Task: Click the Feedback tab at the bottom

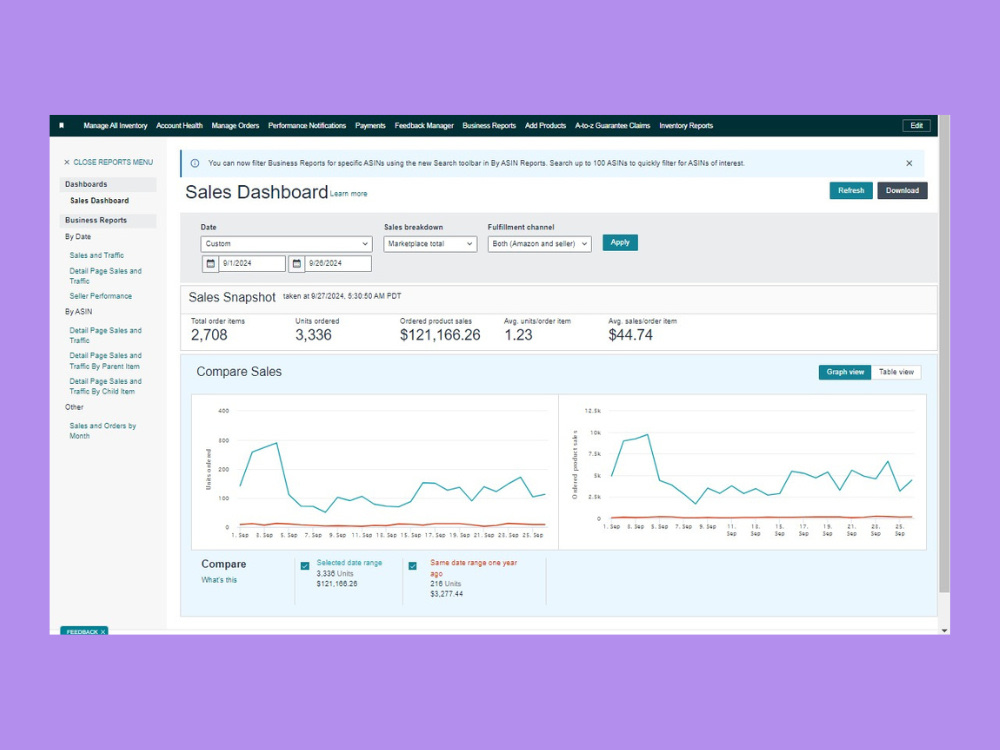Action: pyautogui.click(x=82, y=632)
